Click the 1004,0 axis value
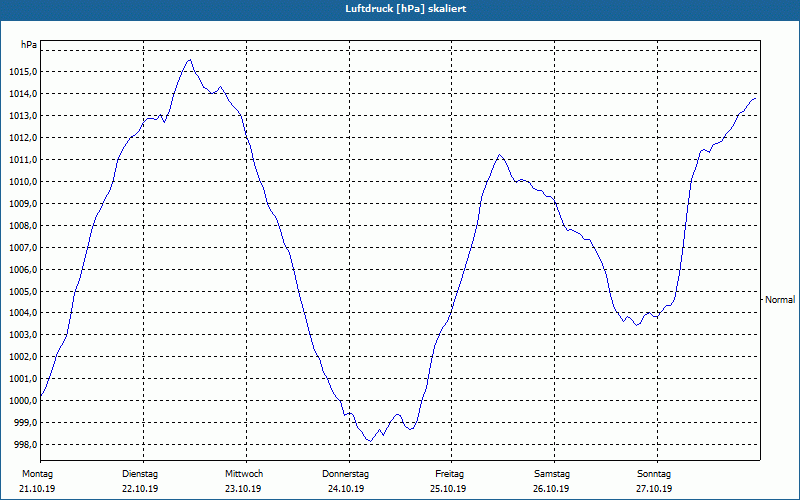Image resolution: width=800 pixels, height=500 pixels. pyautogui.click(x=23, y=313)
